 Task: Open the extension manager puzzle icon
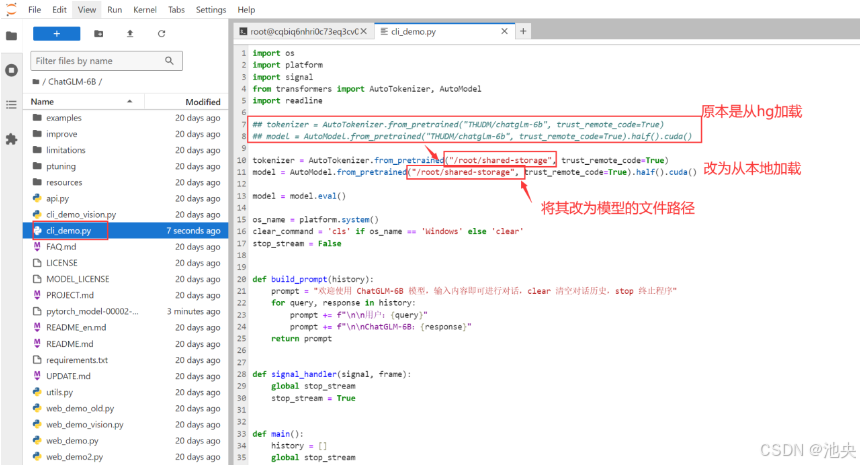click(11, 139)
